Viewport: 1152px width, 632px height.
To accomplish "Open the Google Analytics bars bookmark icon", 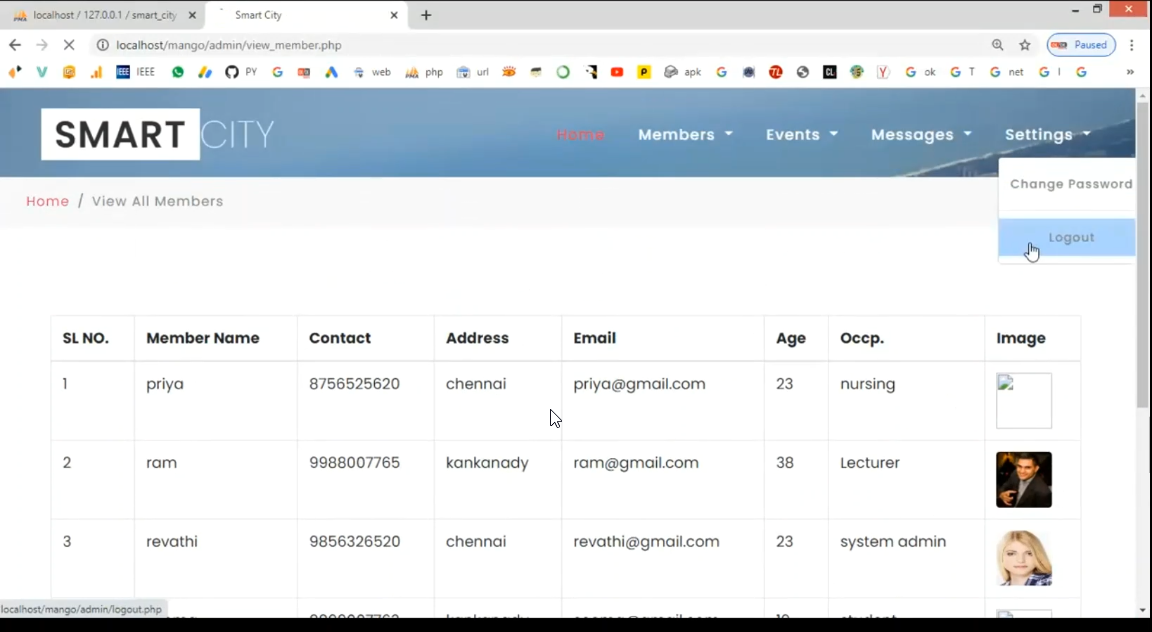I will [x=96, y=72].
